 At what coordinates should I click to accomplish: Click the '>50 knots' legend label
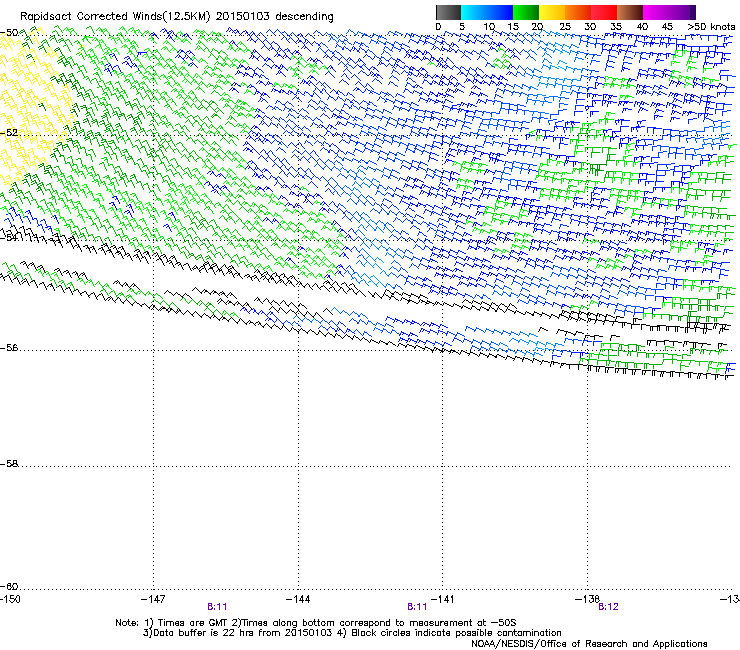711,27
